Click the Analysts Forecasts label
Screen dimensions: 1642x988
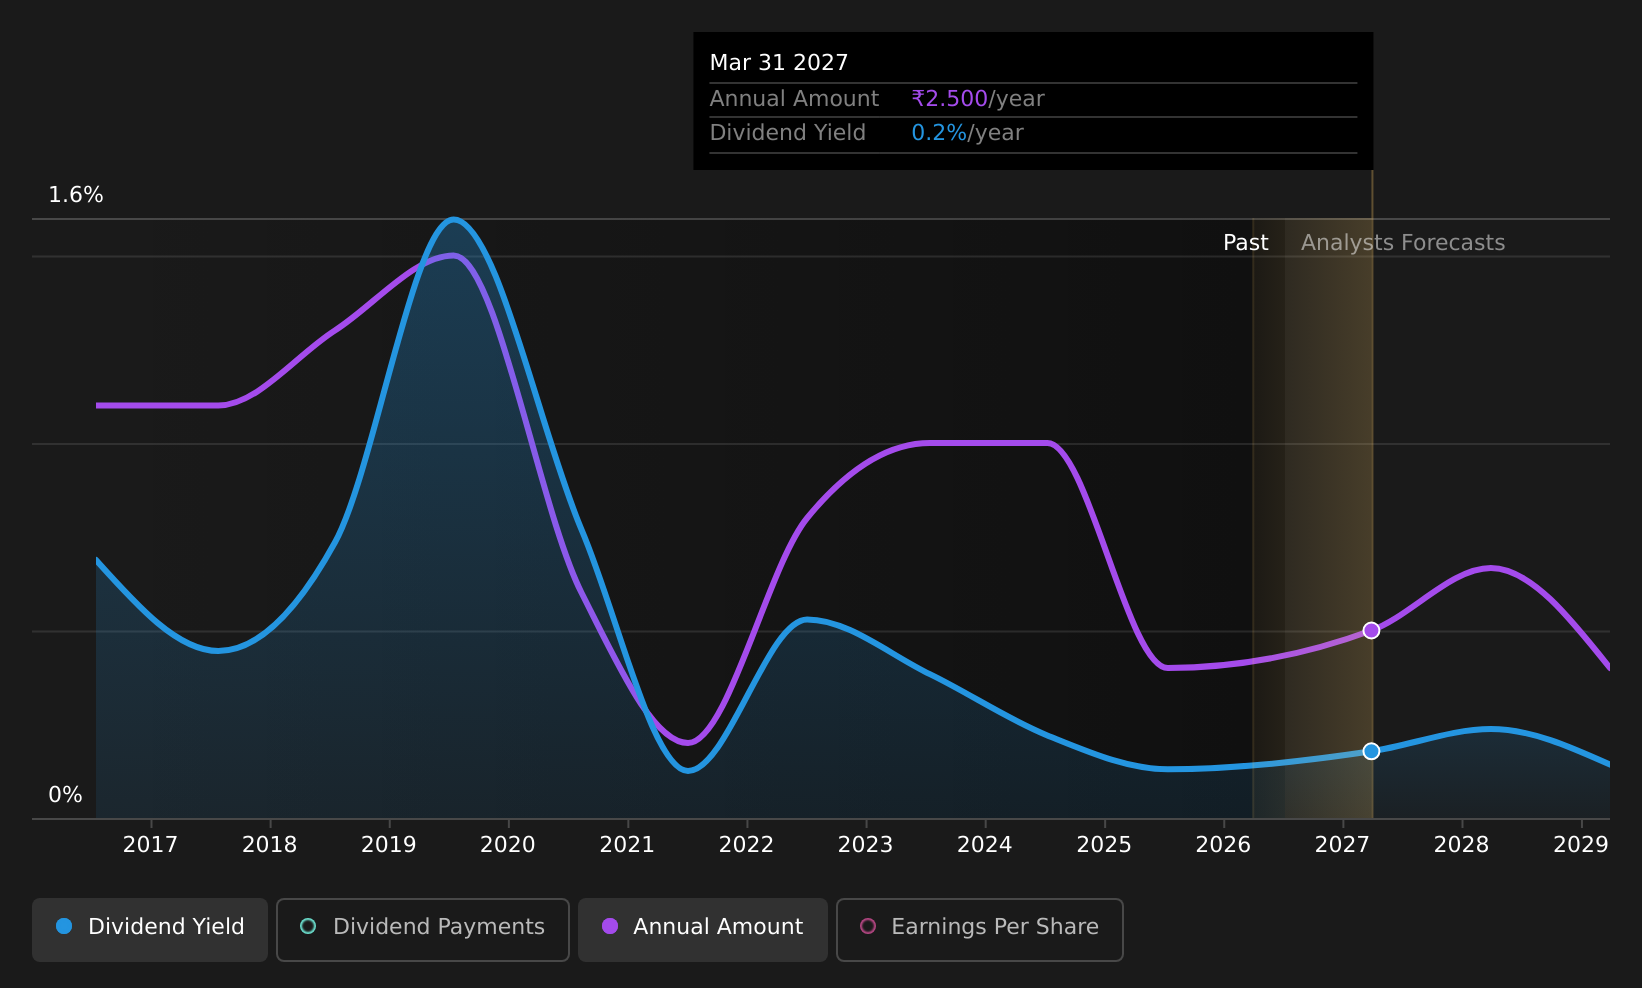(x=1403, y=243)
